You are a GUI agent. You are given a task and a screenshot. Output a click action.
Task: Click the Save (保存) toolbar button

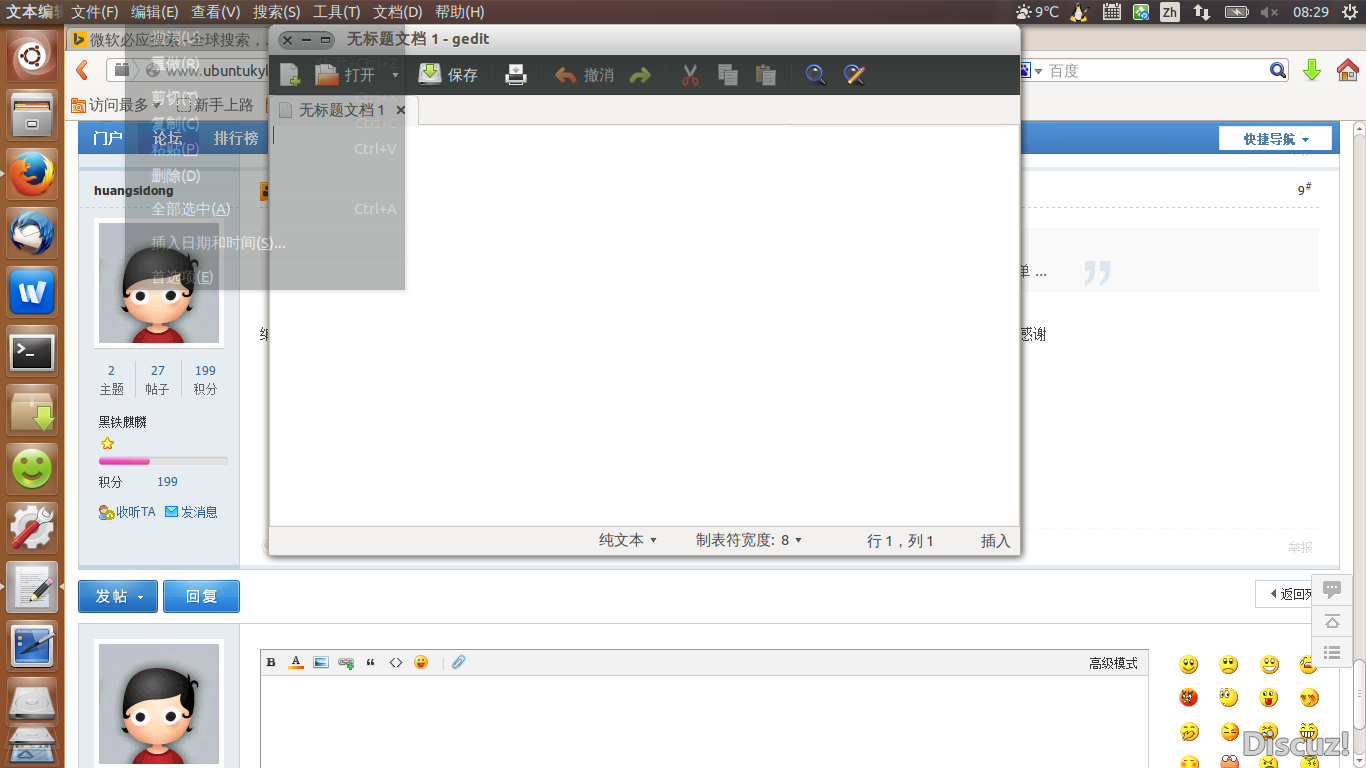[x=448, y=74]
